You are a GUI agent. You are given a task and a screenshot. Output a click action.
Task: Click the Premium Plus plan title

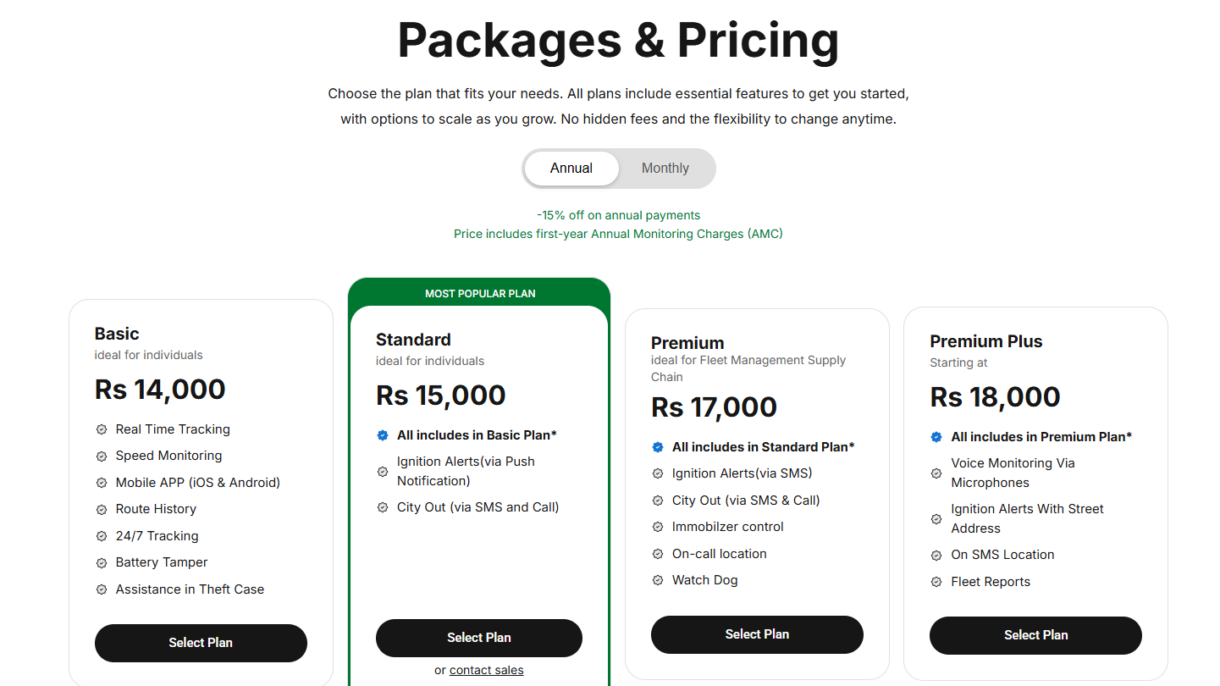pos(985,341)
